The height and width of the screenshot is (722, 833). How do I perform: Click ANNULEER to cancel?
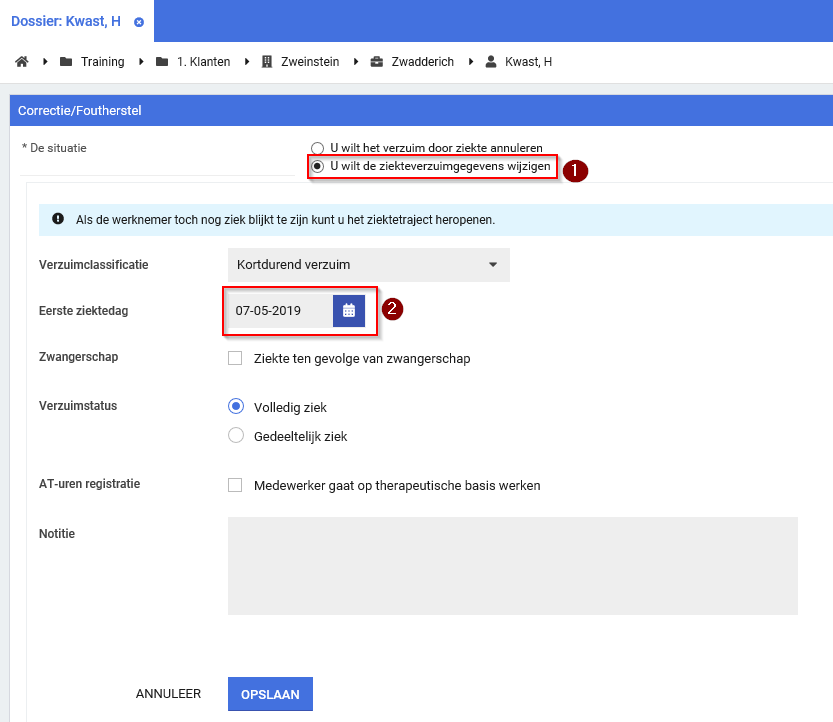click(x=168, y=694)
